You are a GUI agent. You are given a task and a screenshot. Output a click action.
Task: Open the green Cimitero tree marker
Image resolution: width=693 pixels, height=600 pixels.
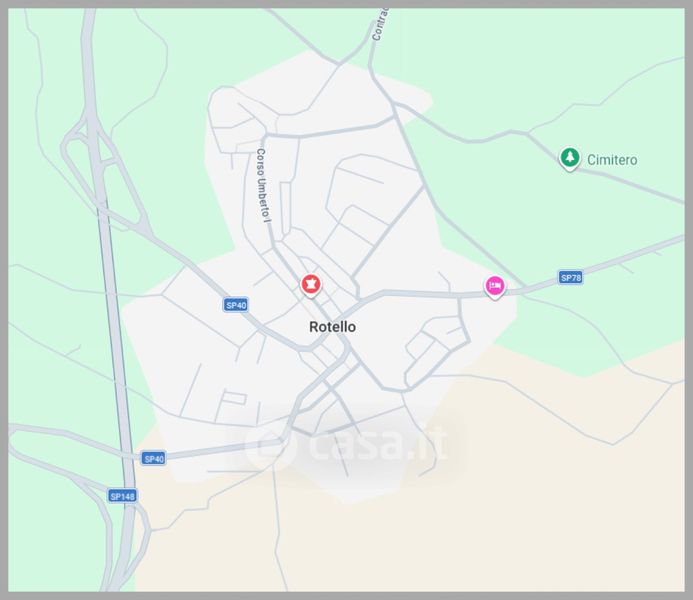570,158
